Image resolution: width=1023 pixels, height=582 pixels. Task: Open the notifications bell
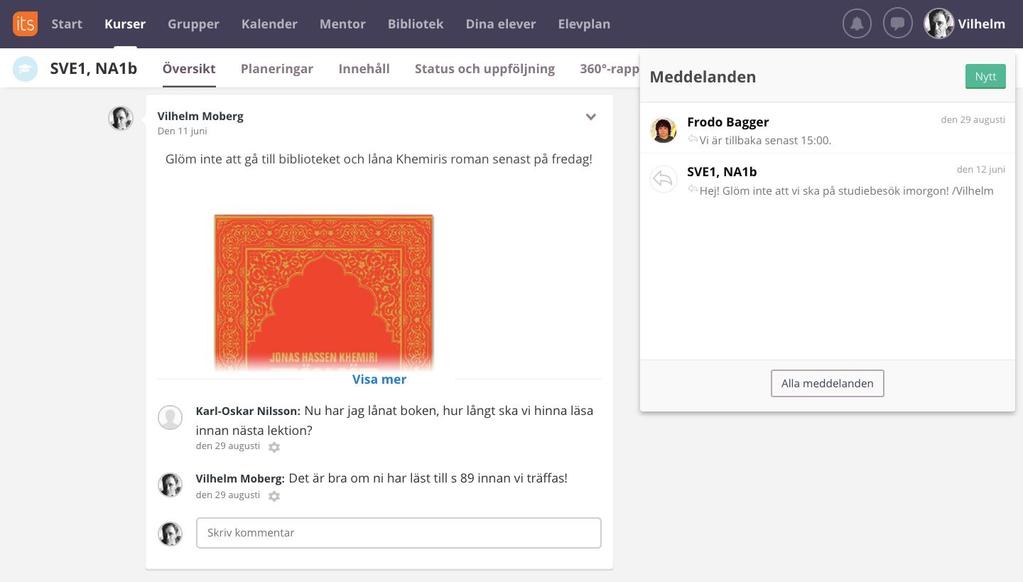tap(857, 24)
